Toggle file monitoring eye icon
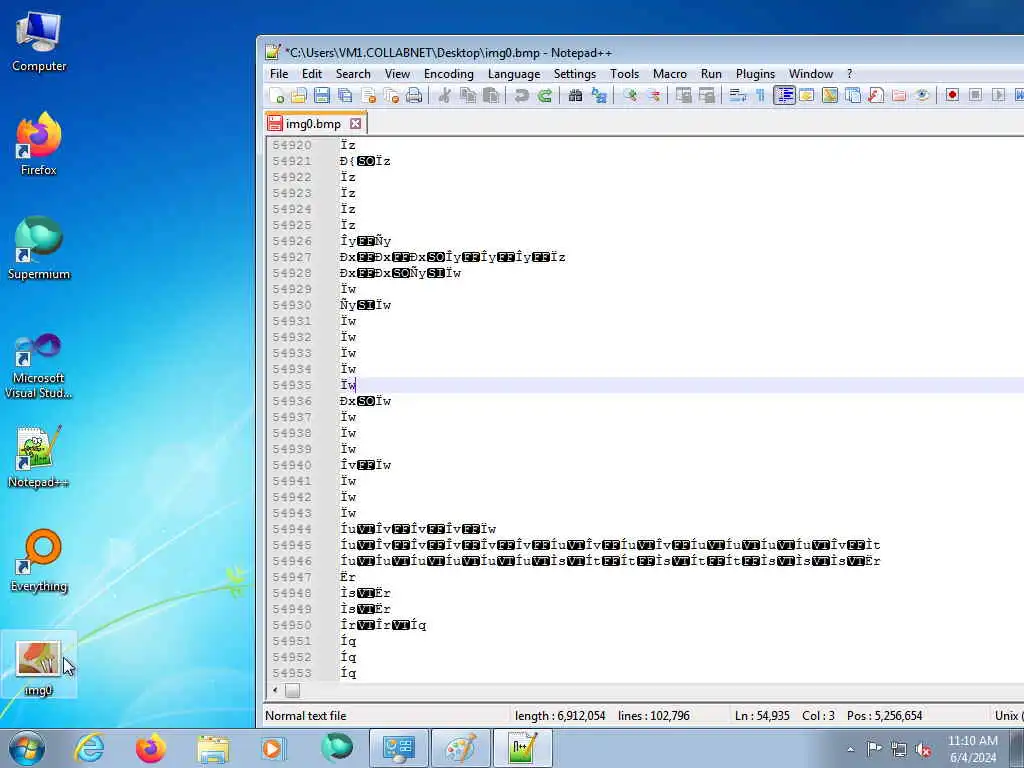 pyautogui.click(x=921, y=96)
